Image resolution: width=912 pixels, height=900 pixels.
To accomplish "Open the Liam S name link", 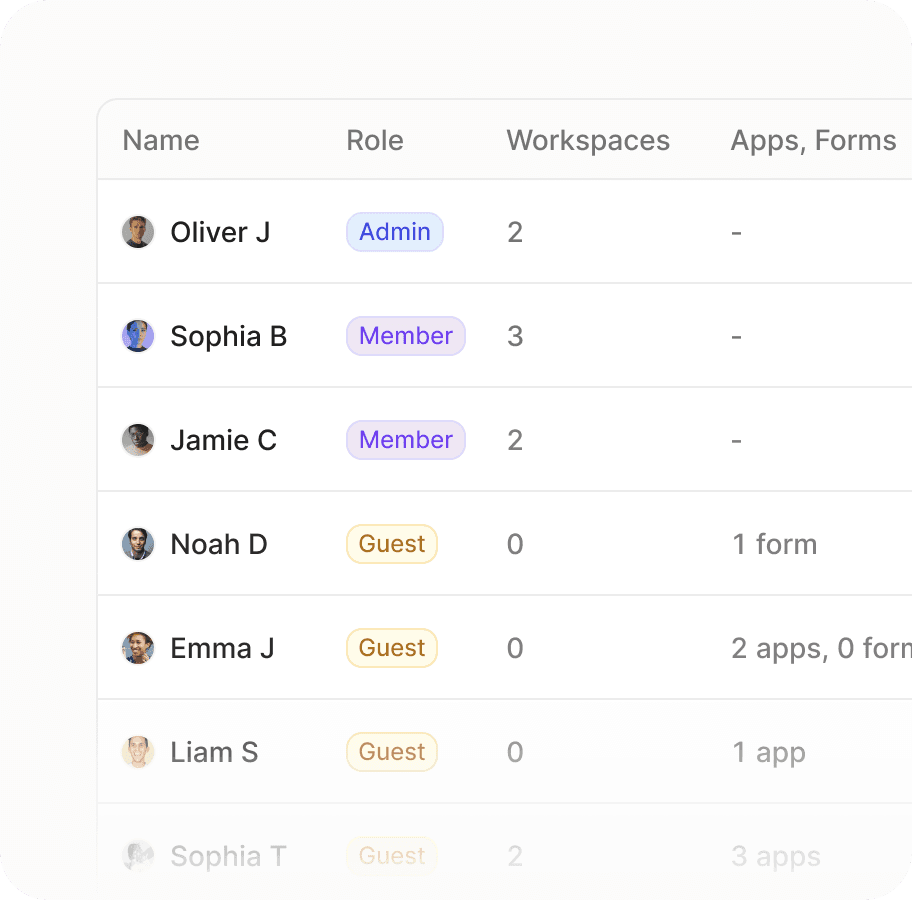I will click(214, 752).
